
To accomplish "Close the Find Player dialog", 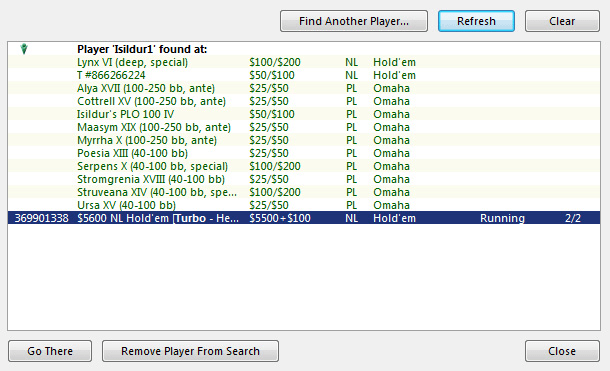I will 562,351.
